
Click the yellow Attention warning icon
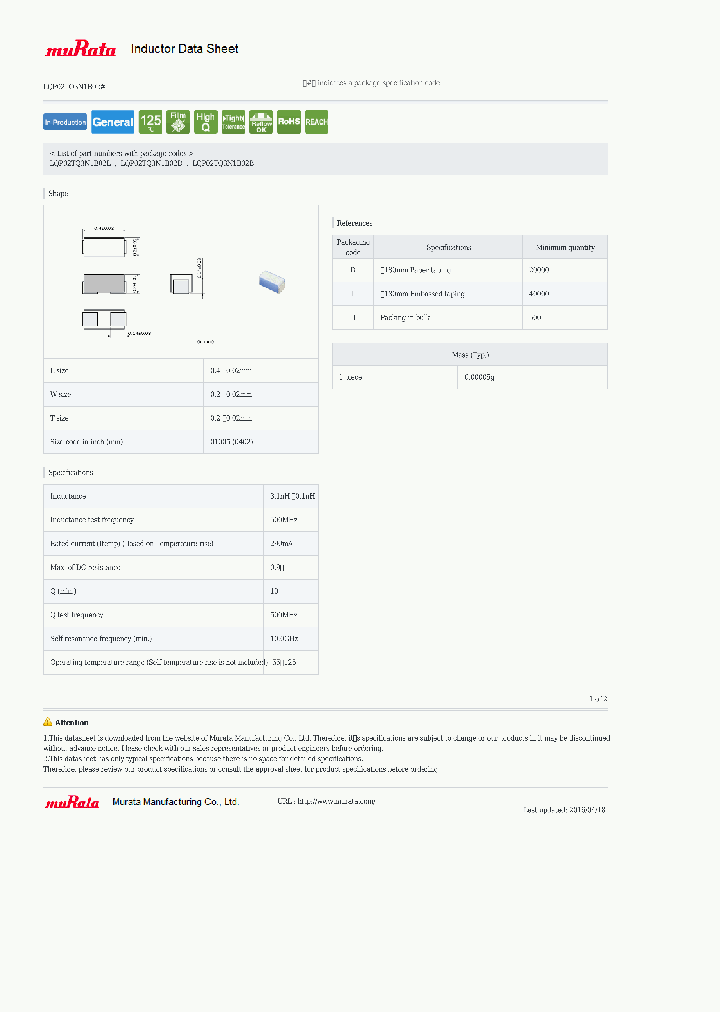48,722
